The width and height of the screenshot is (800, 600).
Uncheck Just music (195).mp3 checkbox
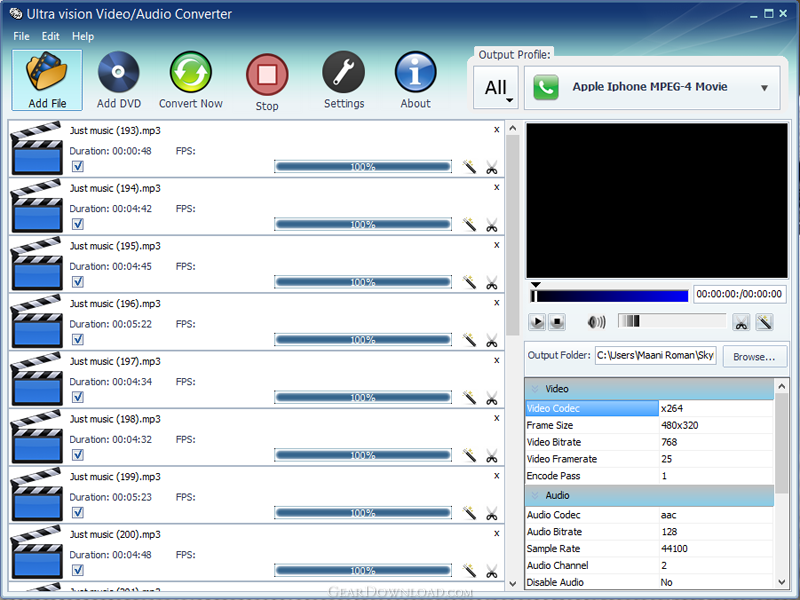[x=78, y=282]
